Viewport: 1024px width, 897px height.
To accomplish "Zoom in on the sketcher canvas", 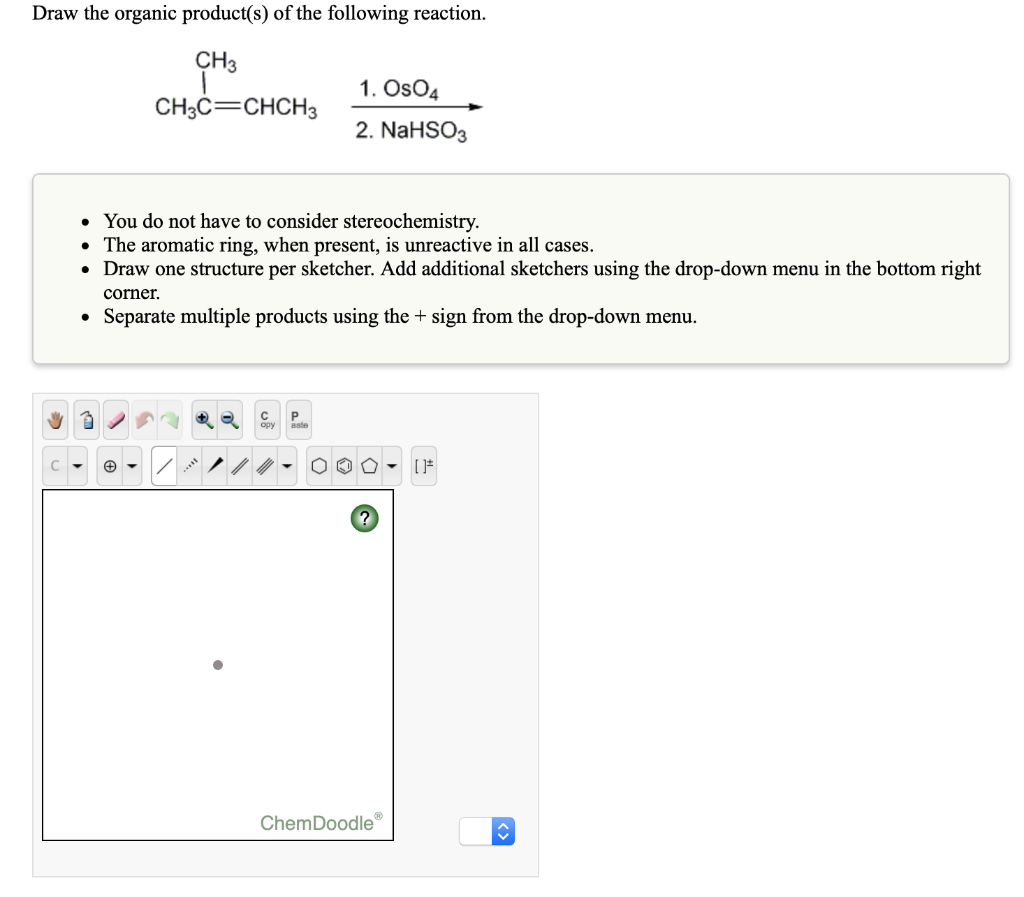I will click(x=203, y=419).
